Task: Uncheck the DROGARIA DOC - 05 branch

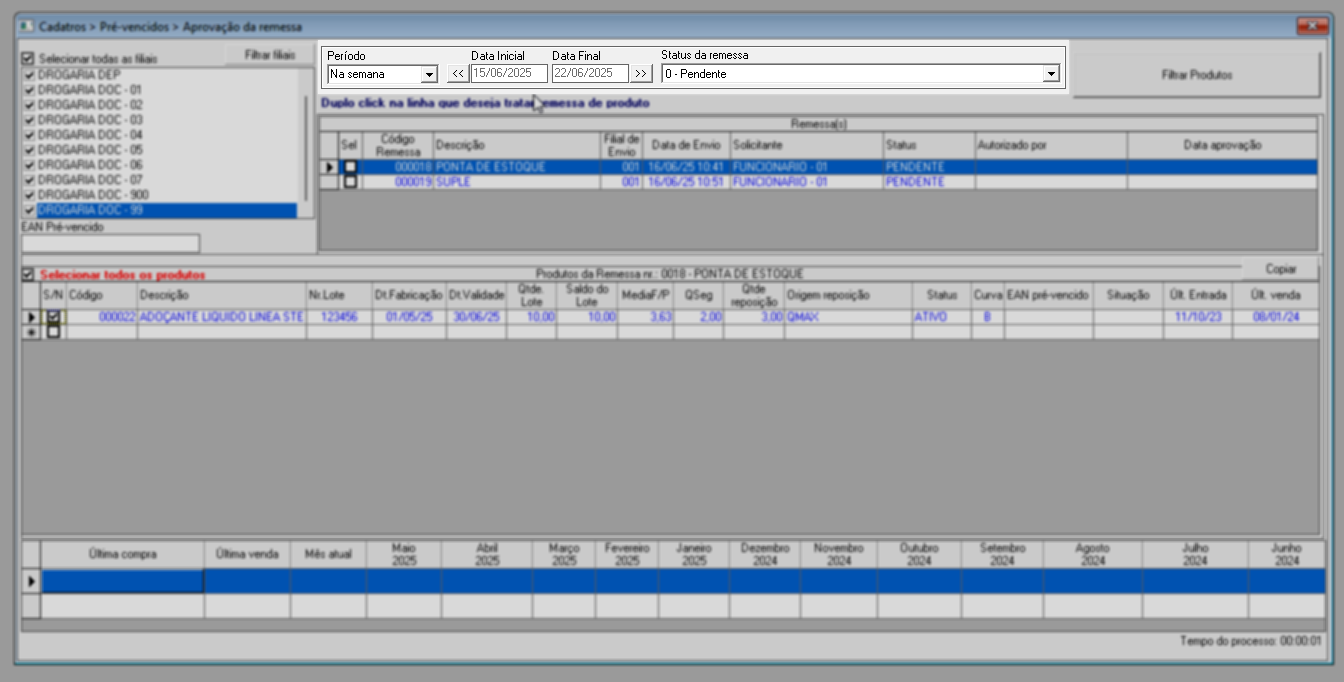Action: pyautogui.click(x=29, y=150)
